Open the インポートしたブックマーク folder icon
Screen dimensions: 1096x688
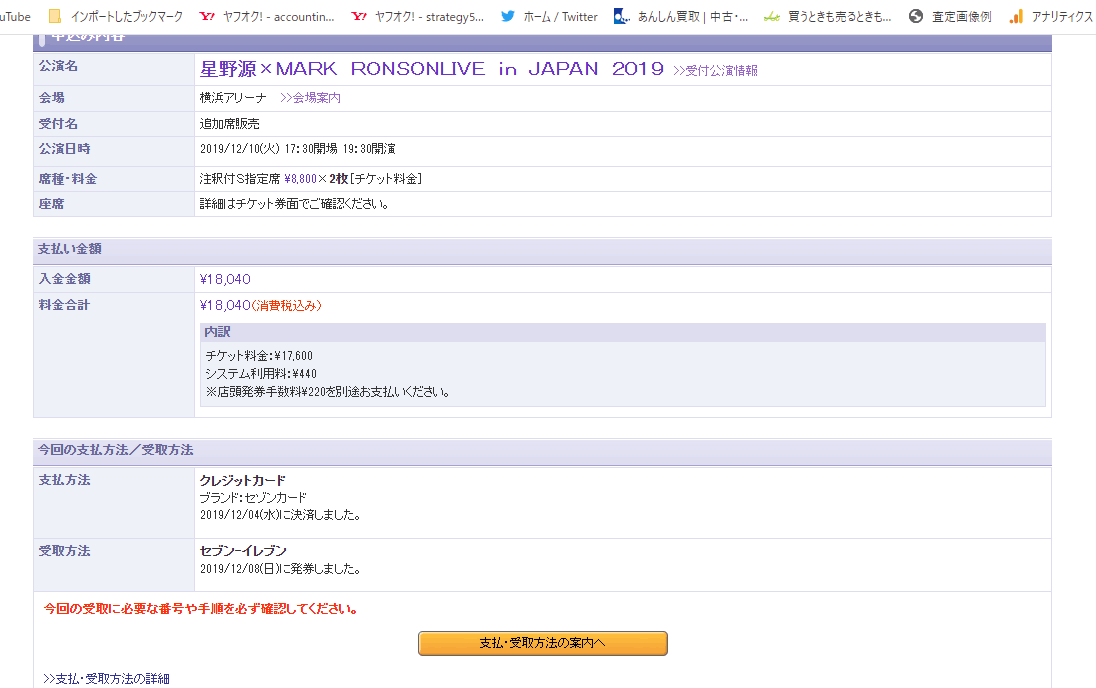coord(55,16)
